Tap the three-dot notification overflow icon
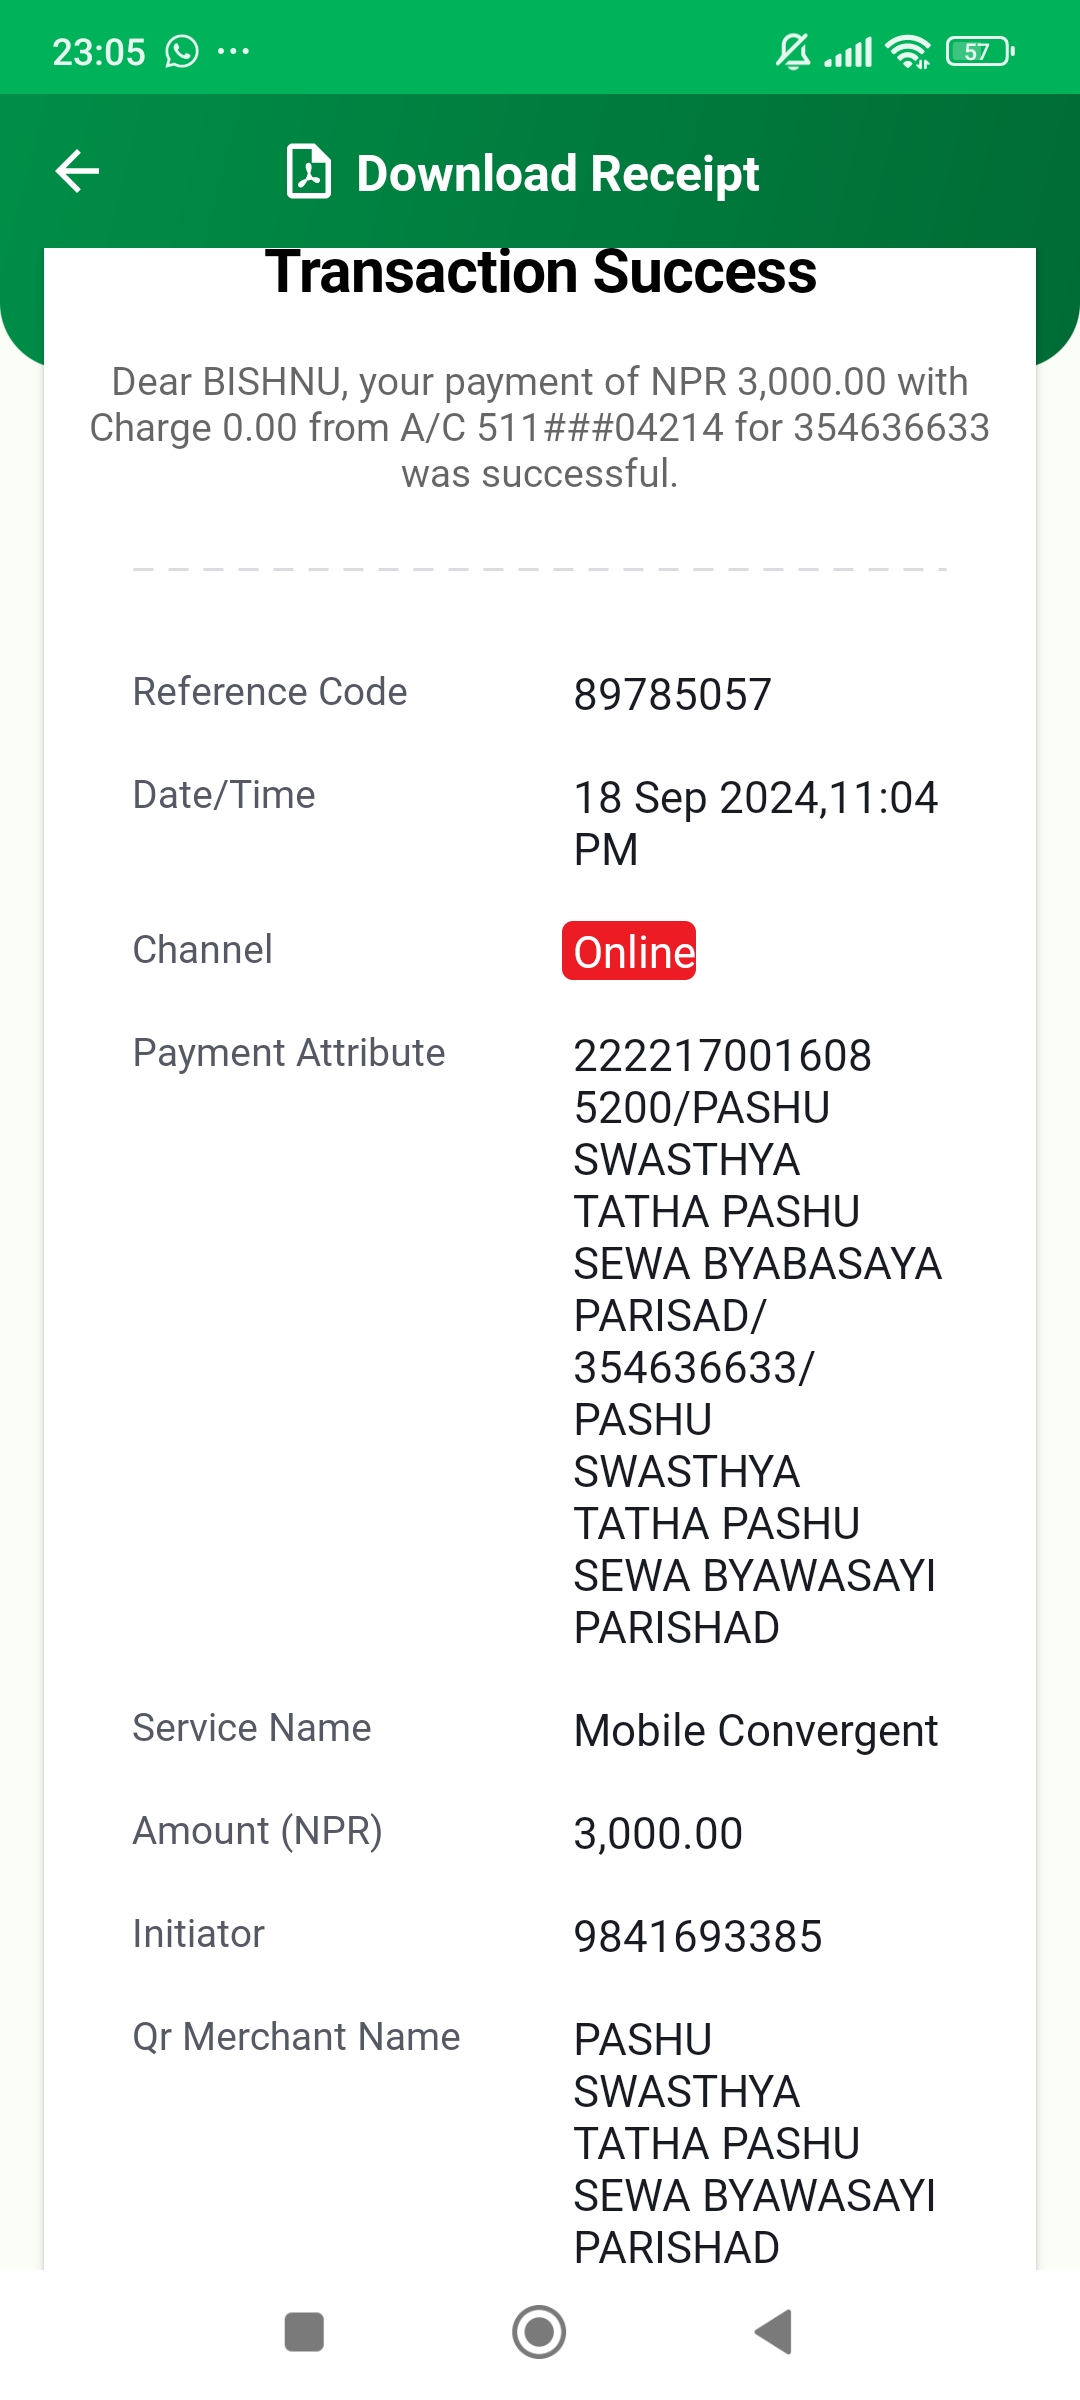The width and height of the screenshot is (1080, 2400). [233, 51]
